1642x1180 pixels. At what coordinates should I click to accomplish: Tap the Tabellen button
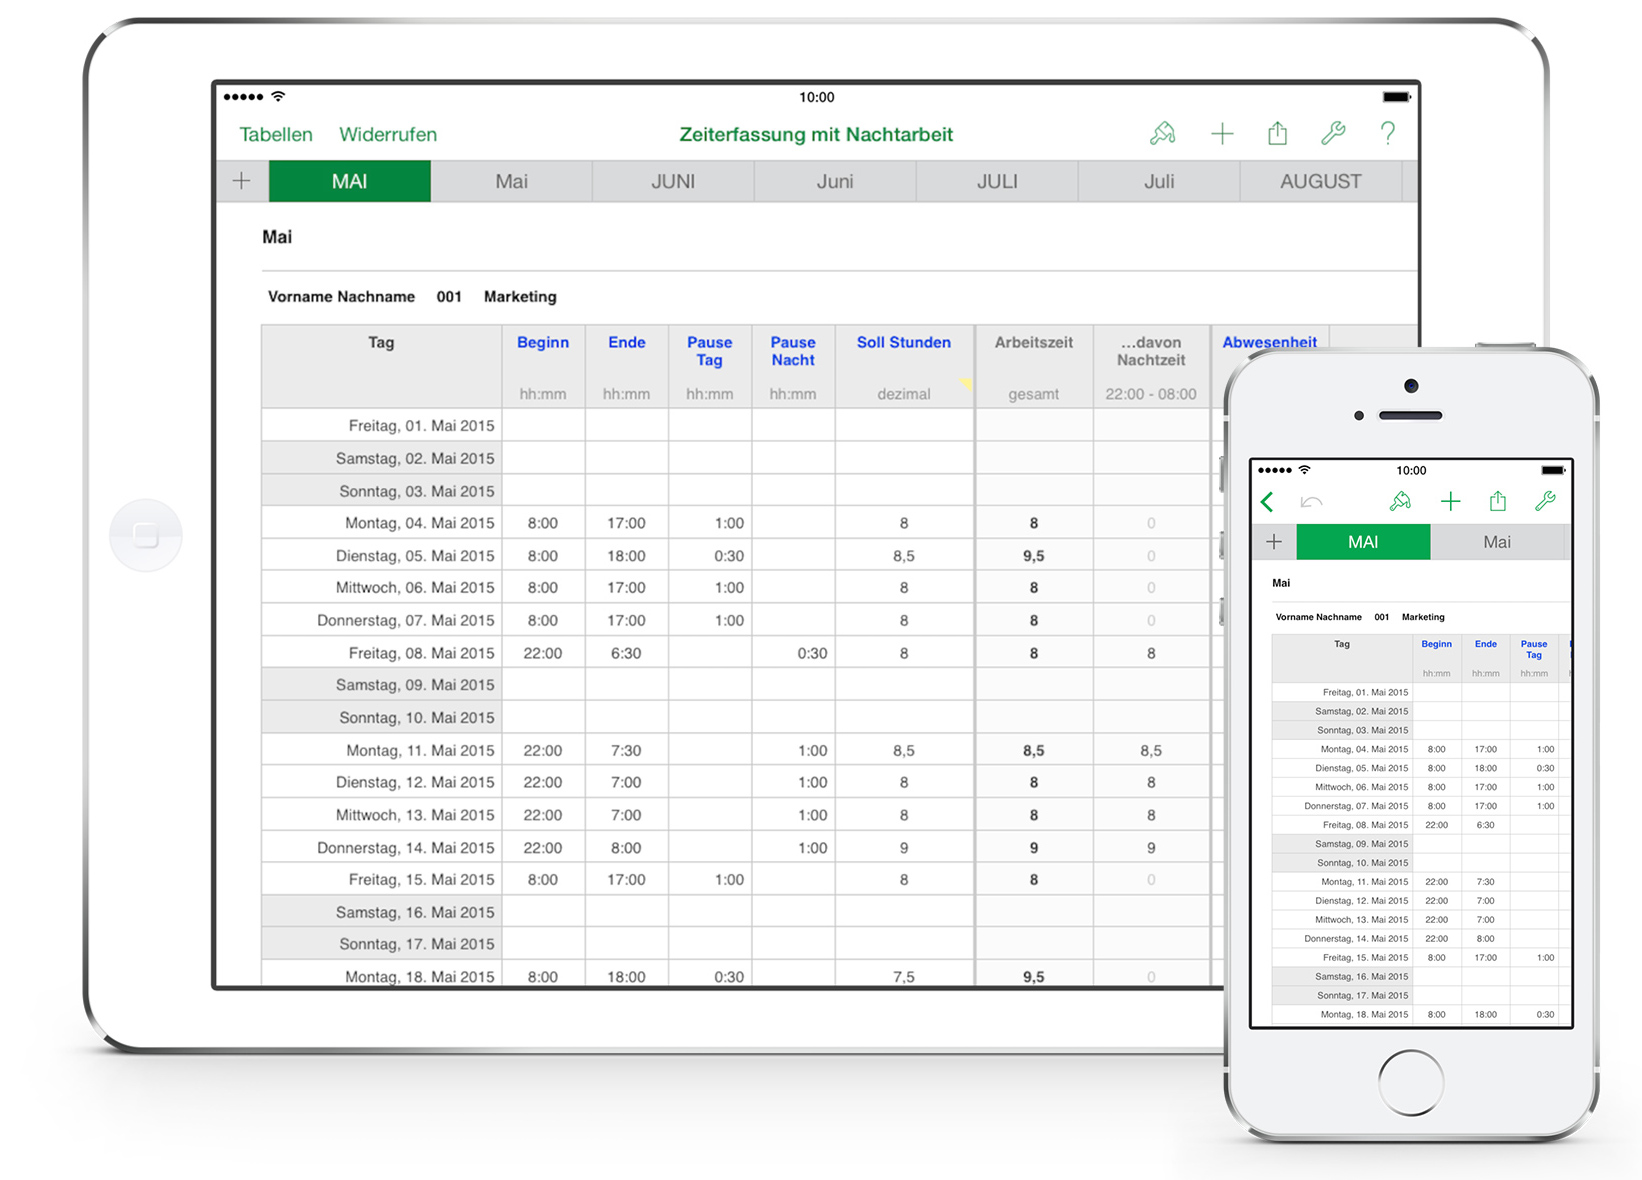click(x=276, y=135)
